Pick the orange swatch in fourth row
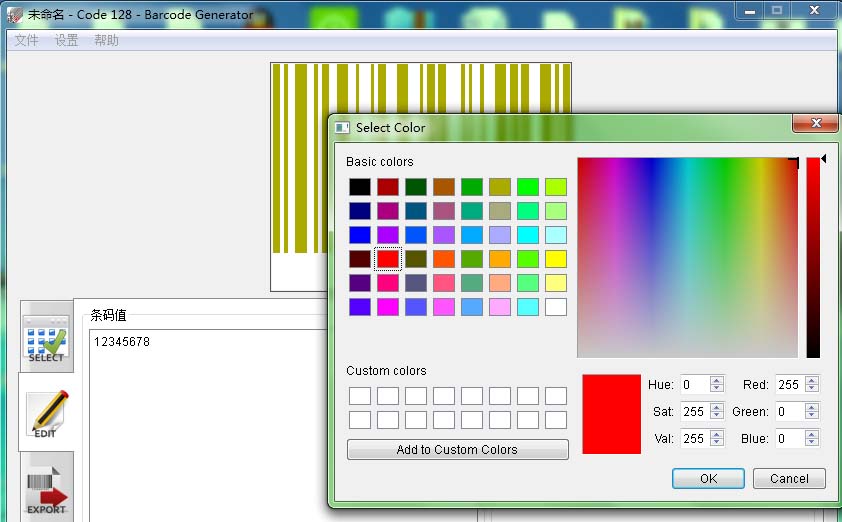The width and height of the screenshot is (842, 522). [x=500, y=259]
